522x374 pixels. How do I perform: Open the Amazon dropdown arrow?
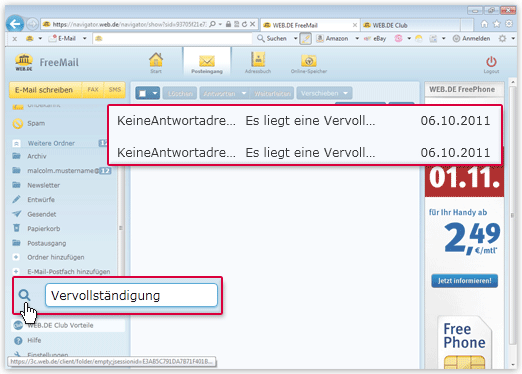click(x=357, y=39)
